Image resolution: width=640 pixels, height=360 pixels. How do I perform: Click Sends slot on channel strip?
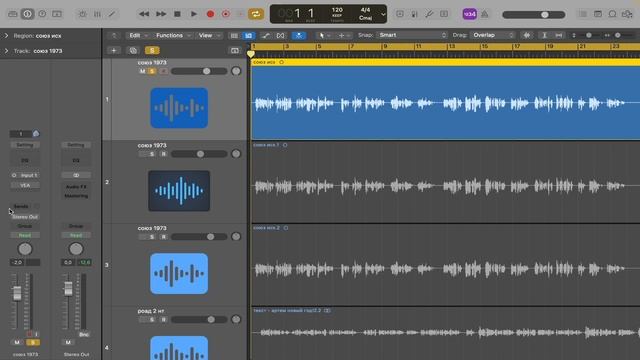21,207
